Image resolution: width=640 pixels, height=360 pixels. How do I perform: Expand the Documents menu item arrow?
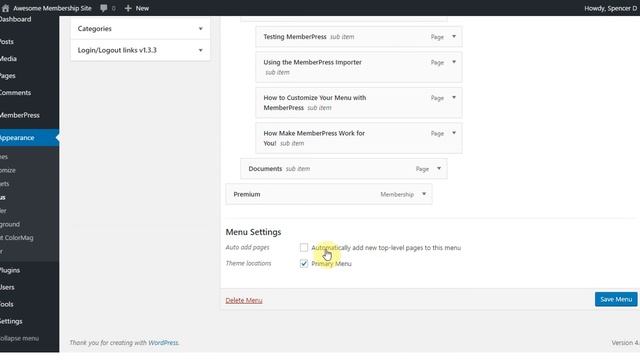click(x=439, y=169)
